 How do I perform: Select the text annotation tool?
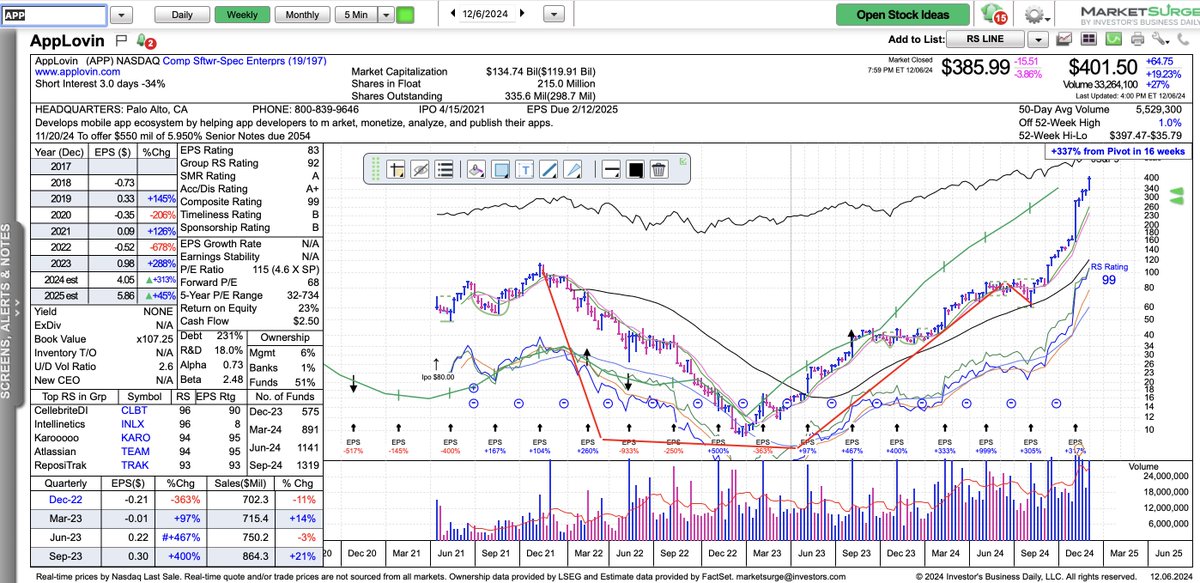tap(524, 170)
